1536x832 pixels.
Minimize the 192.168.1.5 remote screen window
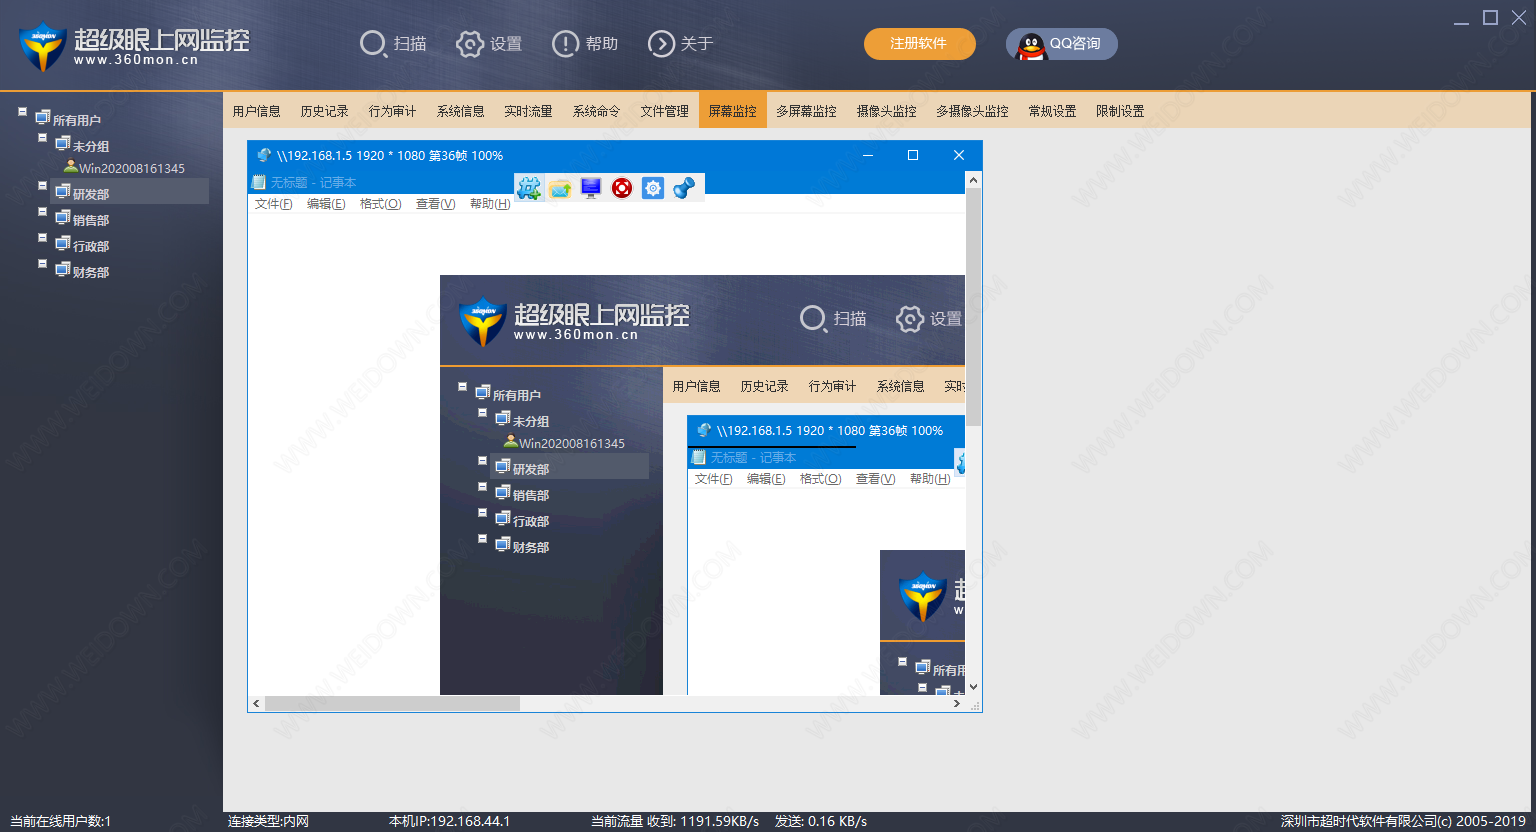click(868, 155)
